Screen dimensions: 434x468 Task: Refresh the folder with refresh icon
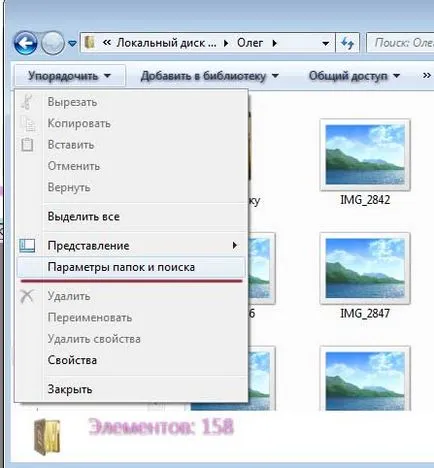347,43
